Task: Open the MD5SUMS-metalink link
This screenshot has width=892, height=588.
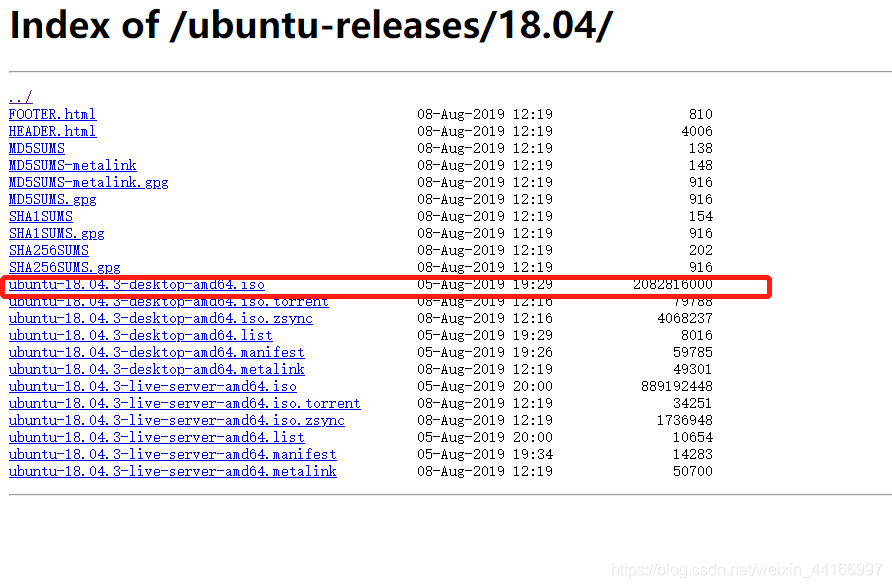Action: coord(72,165)
